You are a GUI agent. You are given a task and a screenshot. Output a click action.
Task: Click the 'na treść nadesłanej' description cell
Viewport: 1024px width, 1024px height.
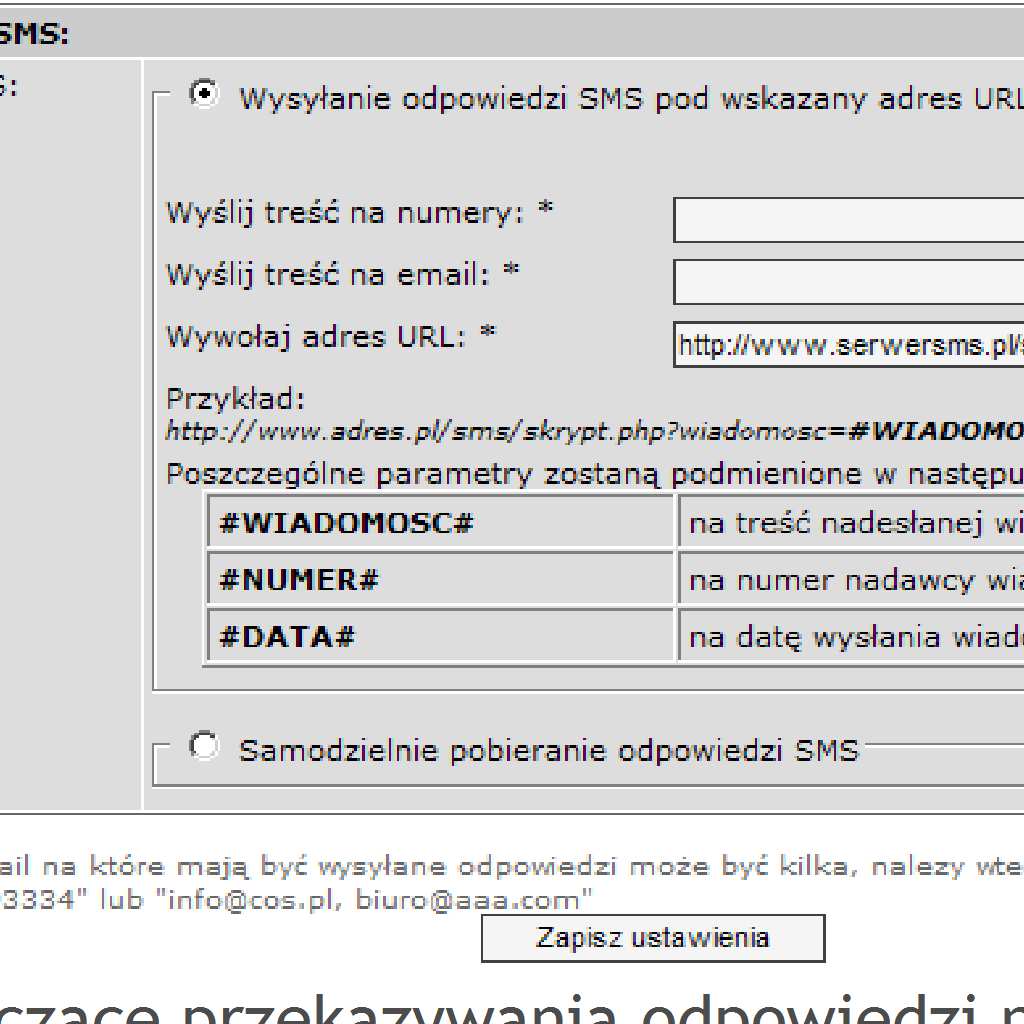(x=851, y=520)
